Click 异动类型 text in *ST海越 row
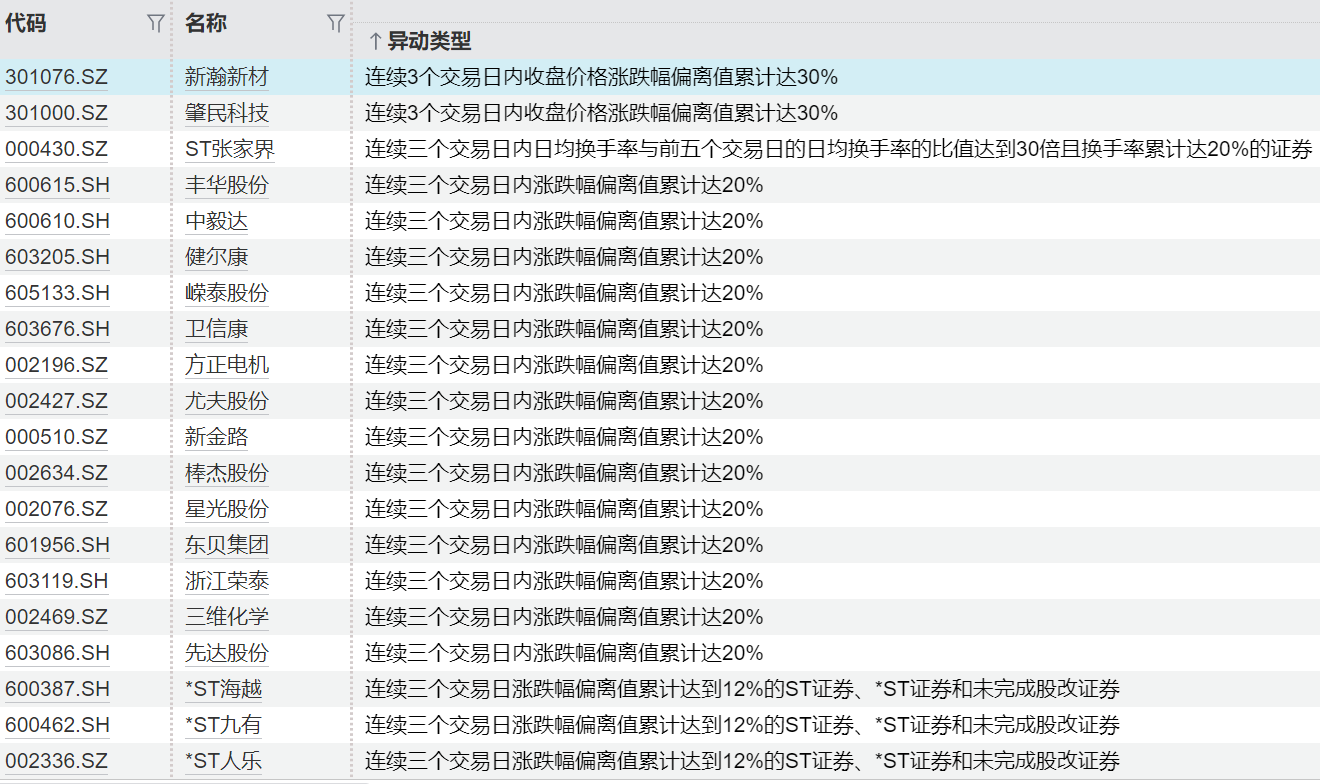Viewport: 1320px width, 784px height. coord(742,689)
